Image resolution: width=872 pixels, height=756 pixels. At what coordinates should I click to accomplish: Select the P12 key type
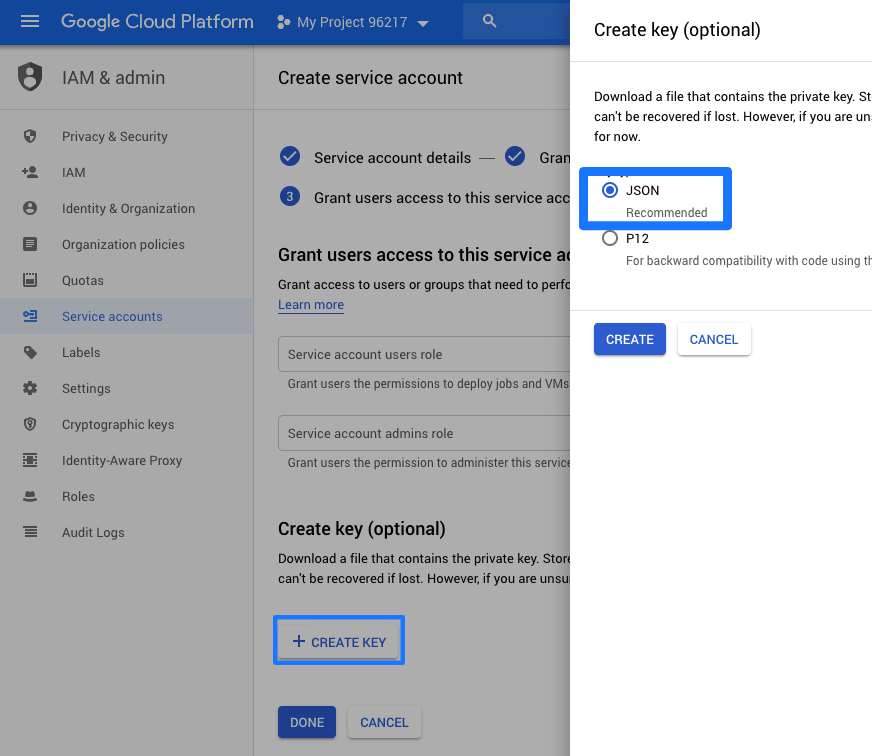pyautogui.click(x=610, y=239)
